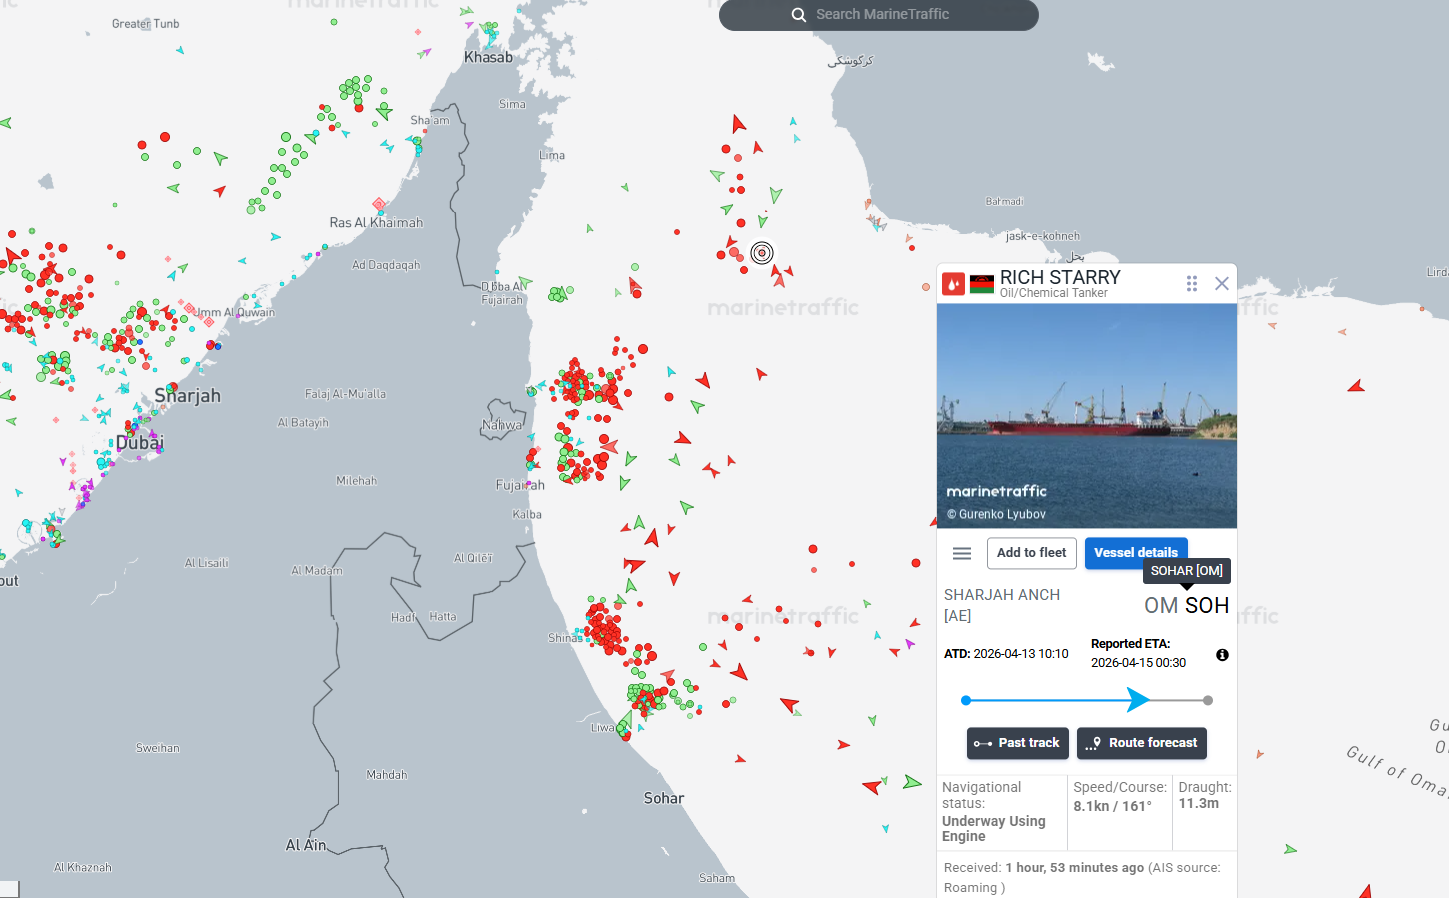Open Vessel details for RICH STARRY
This screenshot has height=898, width=1449.
(1136, 553)
